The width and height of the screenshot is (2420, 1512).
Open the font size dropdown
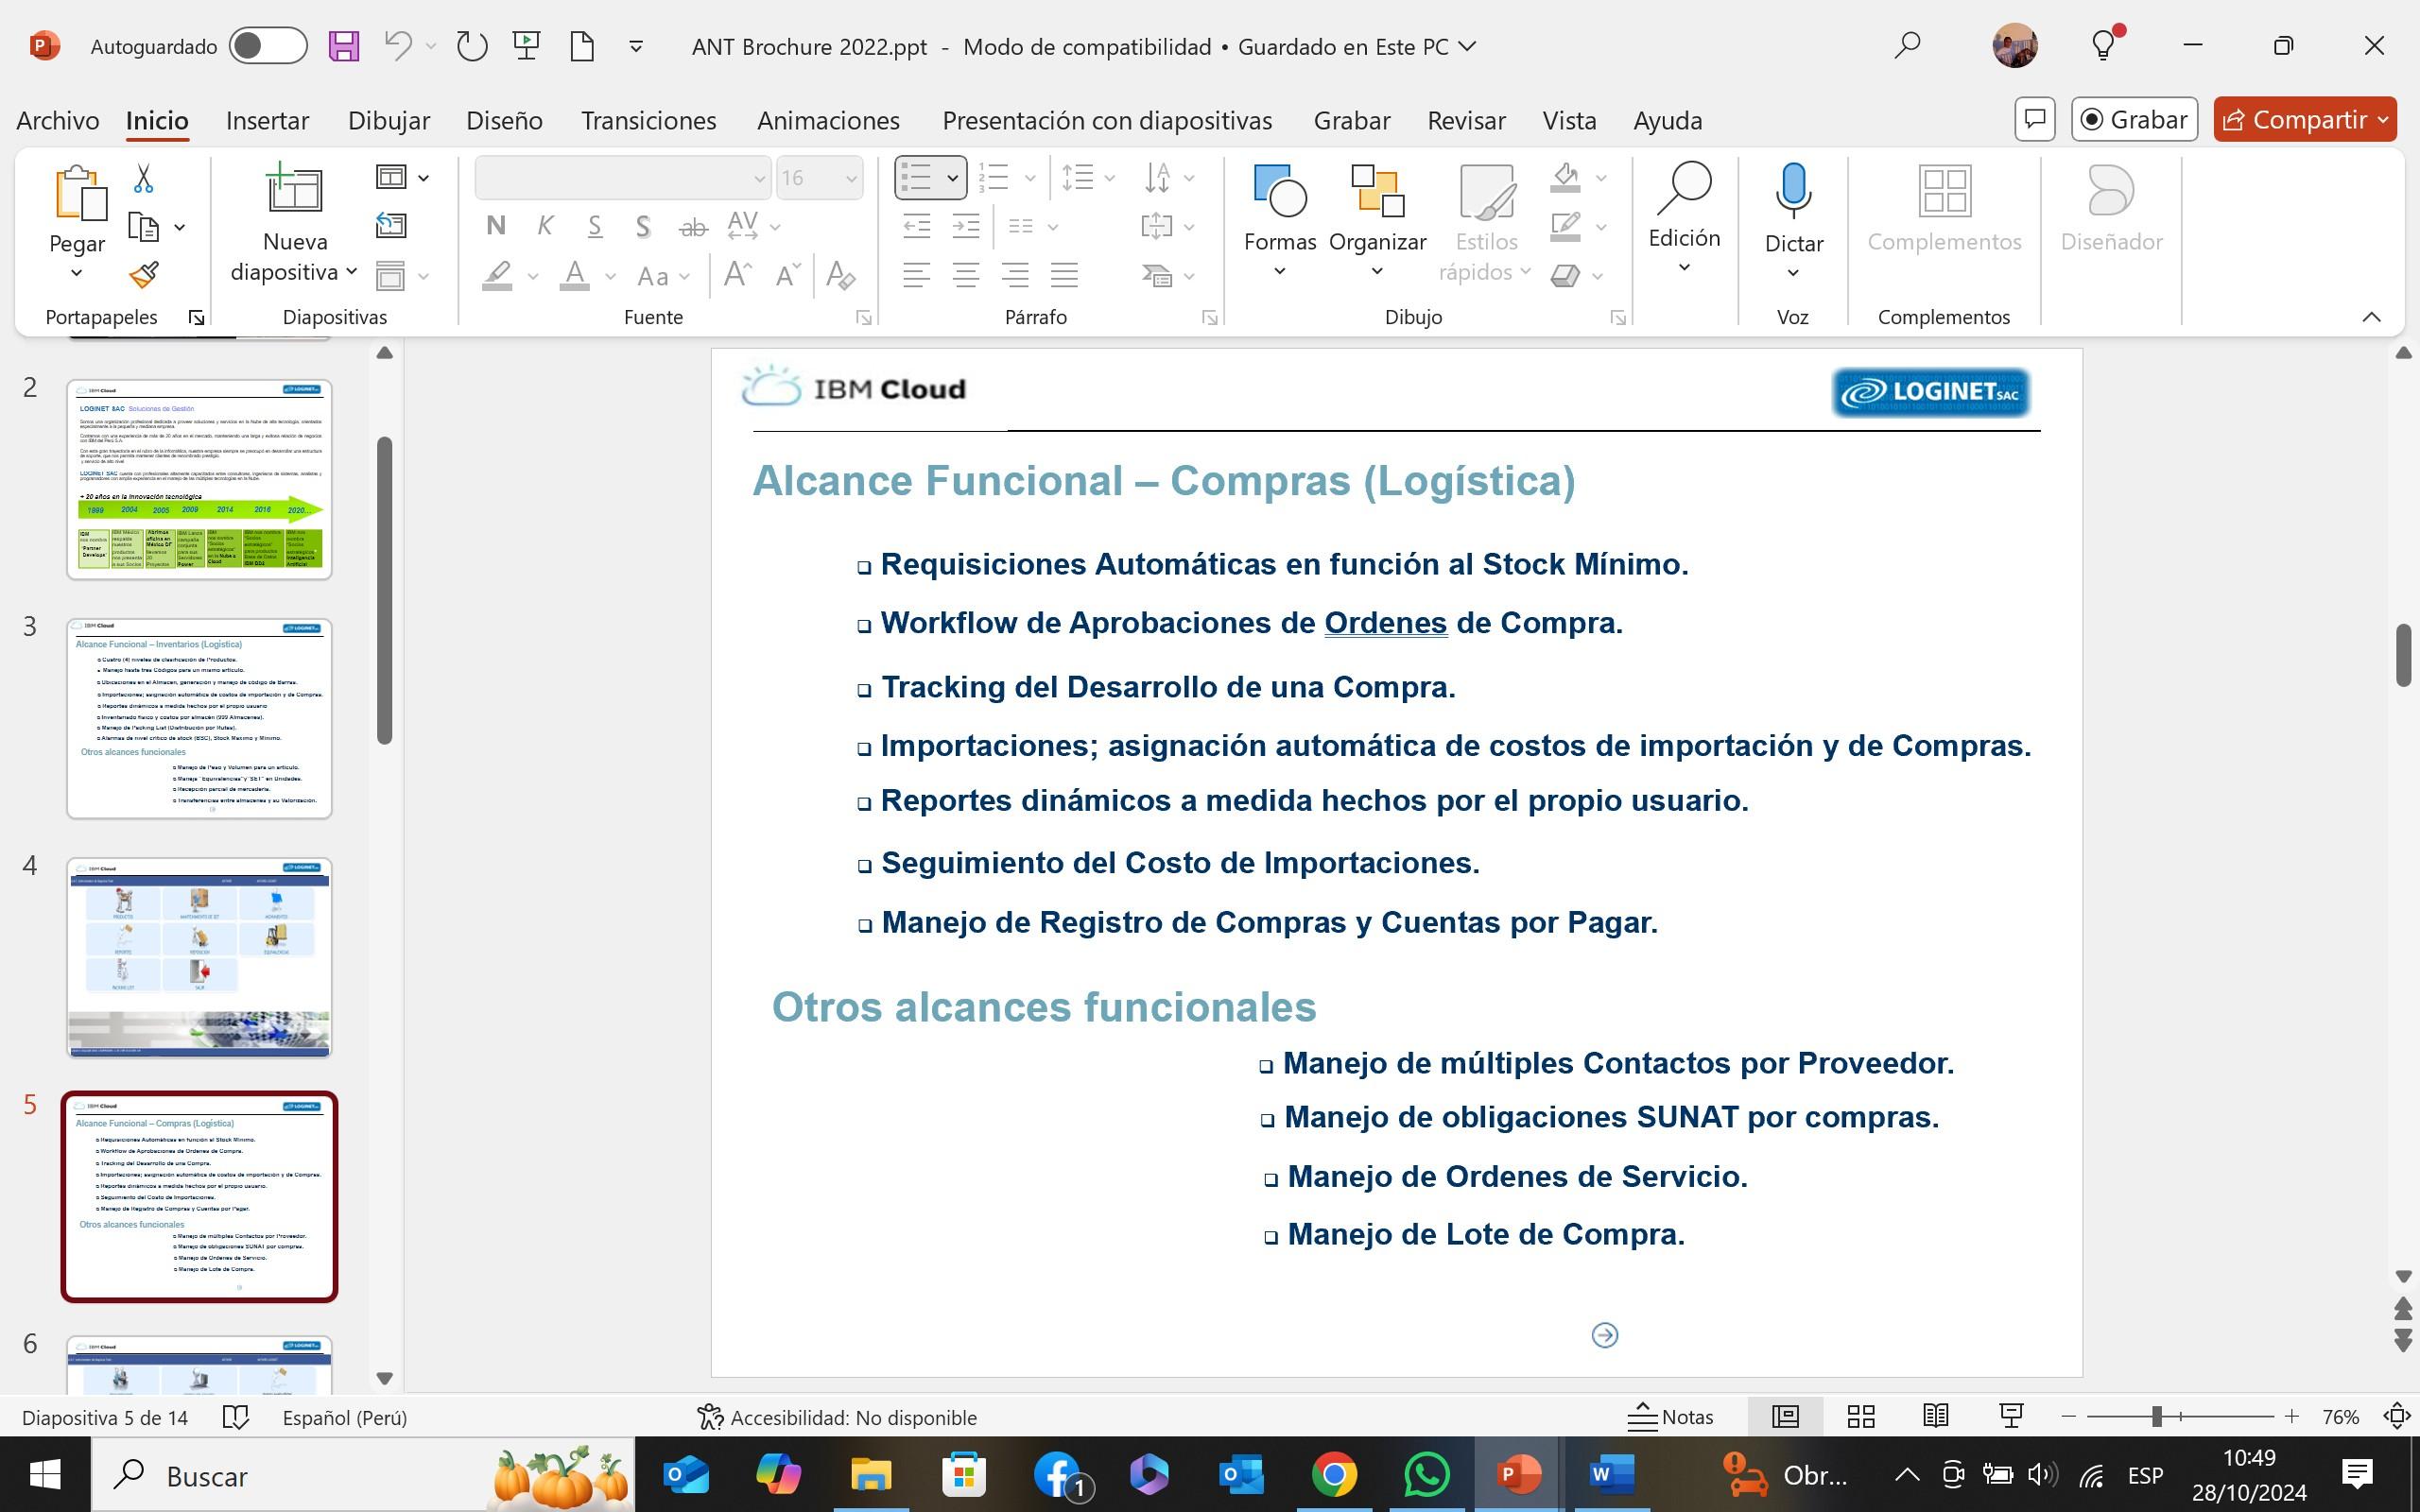[x=851, y=179]
